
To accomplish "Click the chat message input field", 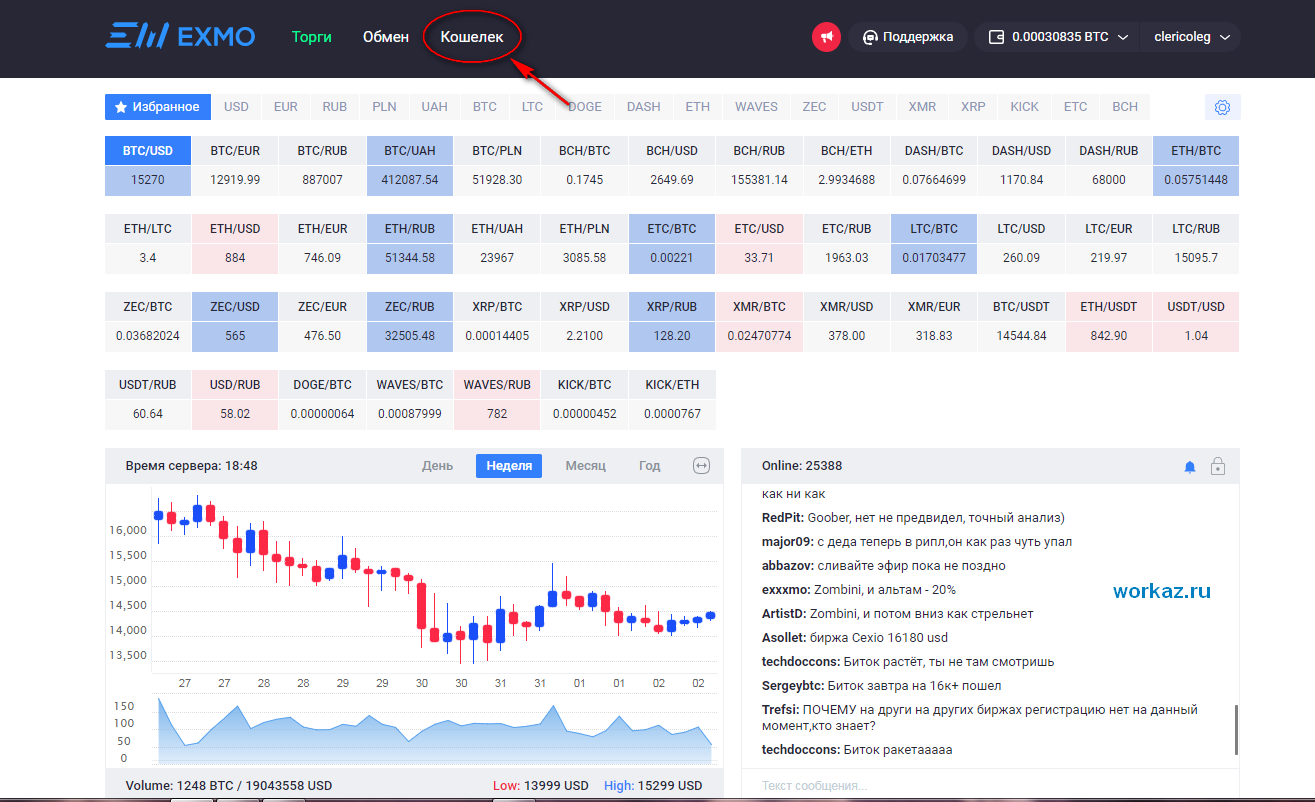I will coord(990,786).
